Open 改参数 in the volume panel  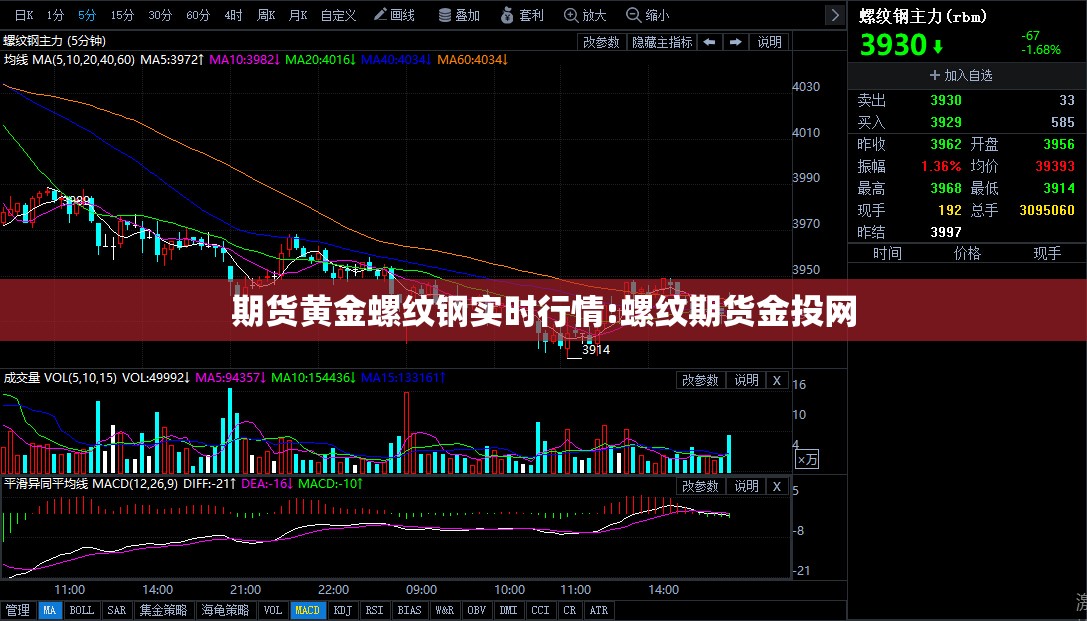click(x=700, y=381)
